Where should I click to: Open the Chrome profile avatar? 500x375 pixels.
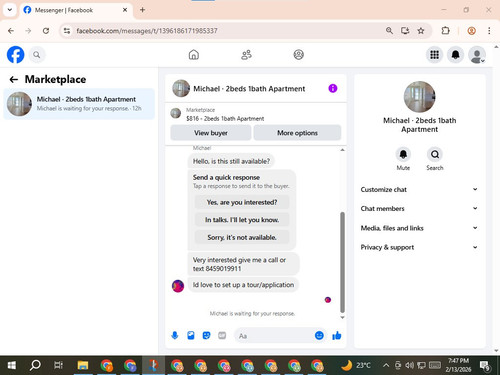point(471,31)
